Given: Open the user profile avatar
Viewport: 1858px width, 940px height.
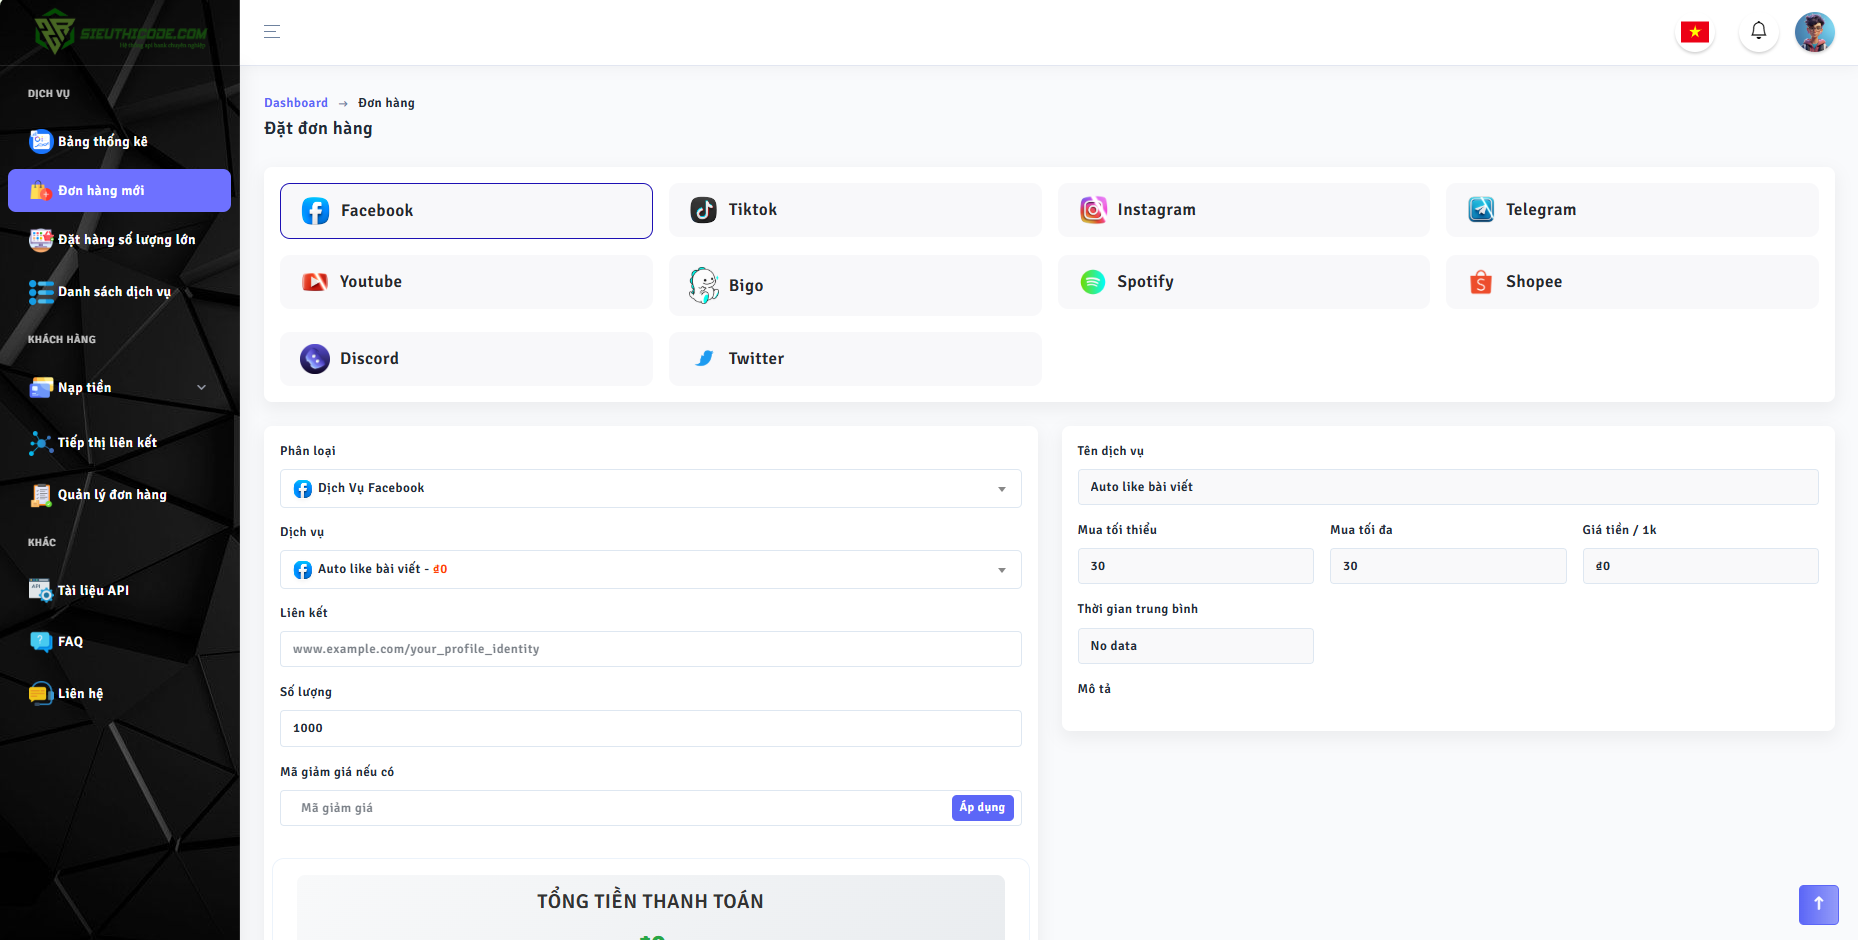Looking at the screenshot, I should coord(1815,32).
